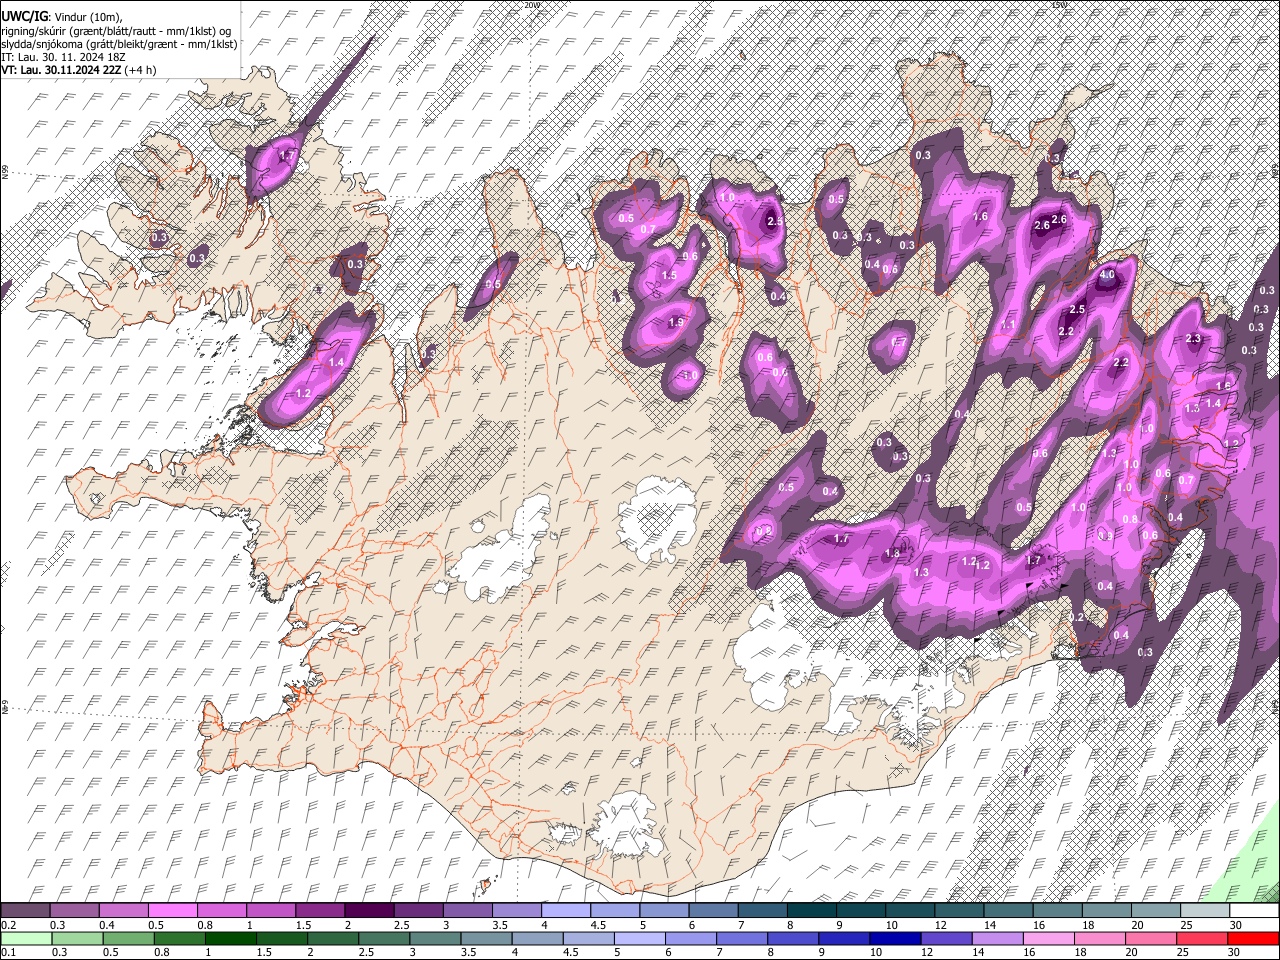Click the "1.9" precipitation value on the map

[x=676, y=322]
